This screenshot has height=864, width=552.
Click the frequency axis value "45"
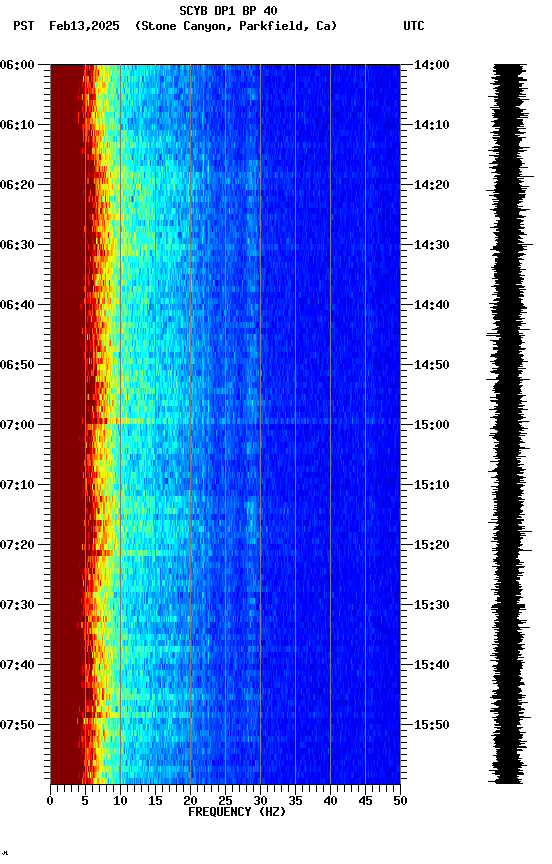[365, 801]
